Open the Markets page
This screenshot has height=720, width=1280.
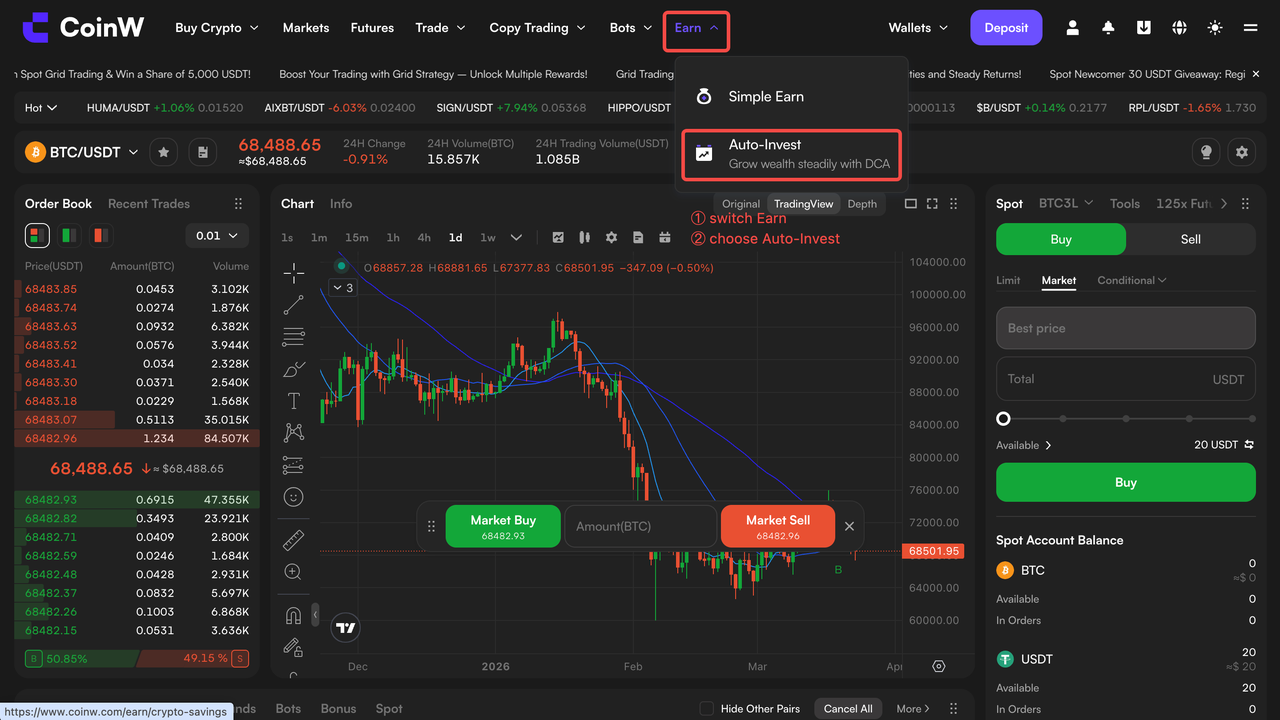[x=306, y=28]
